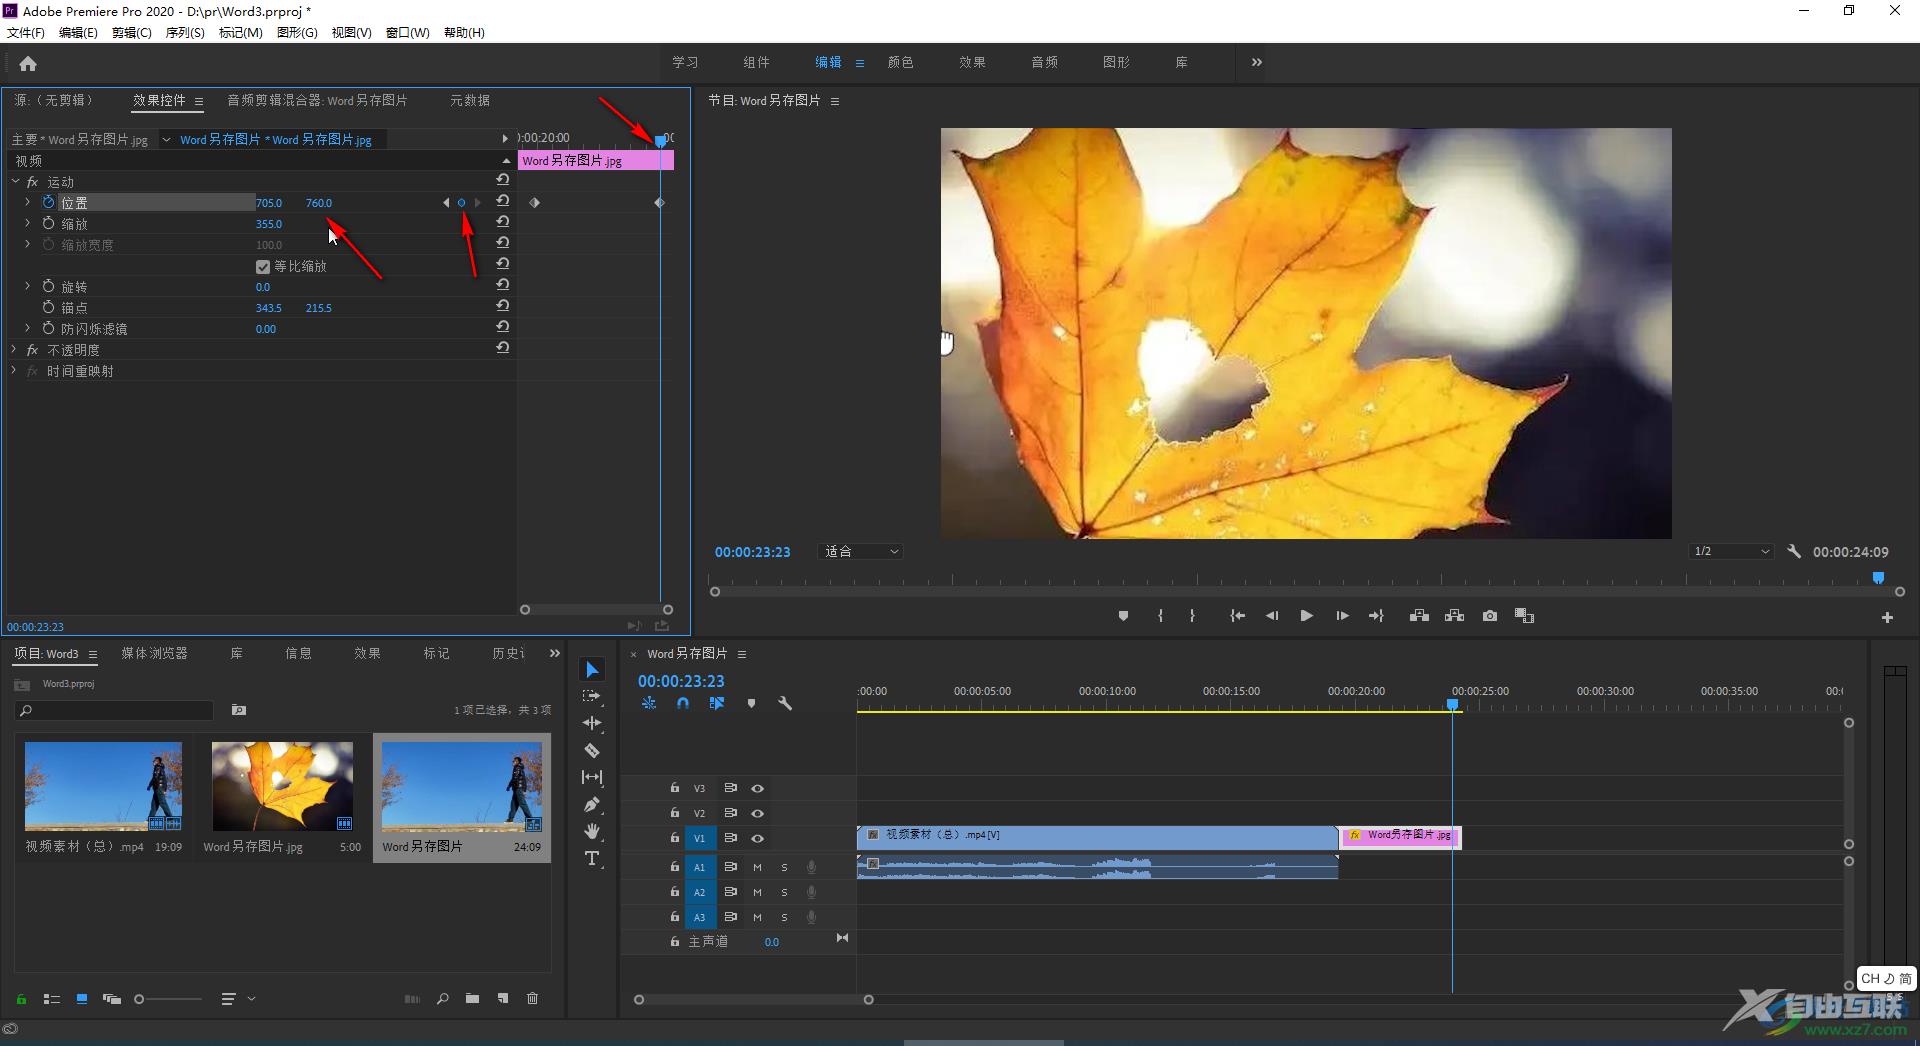Switch to the Color workspace tab
The image size is (1920, 1046).
pos(900,62)
